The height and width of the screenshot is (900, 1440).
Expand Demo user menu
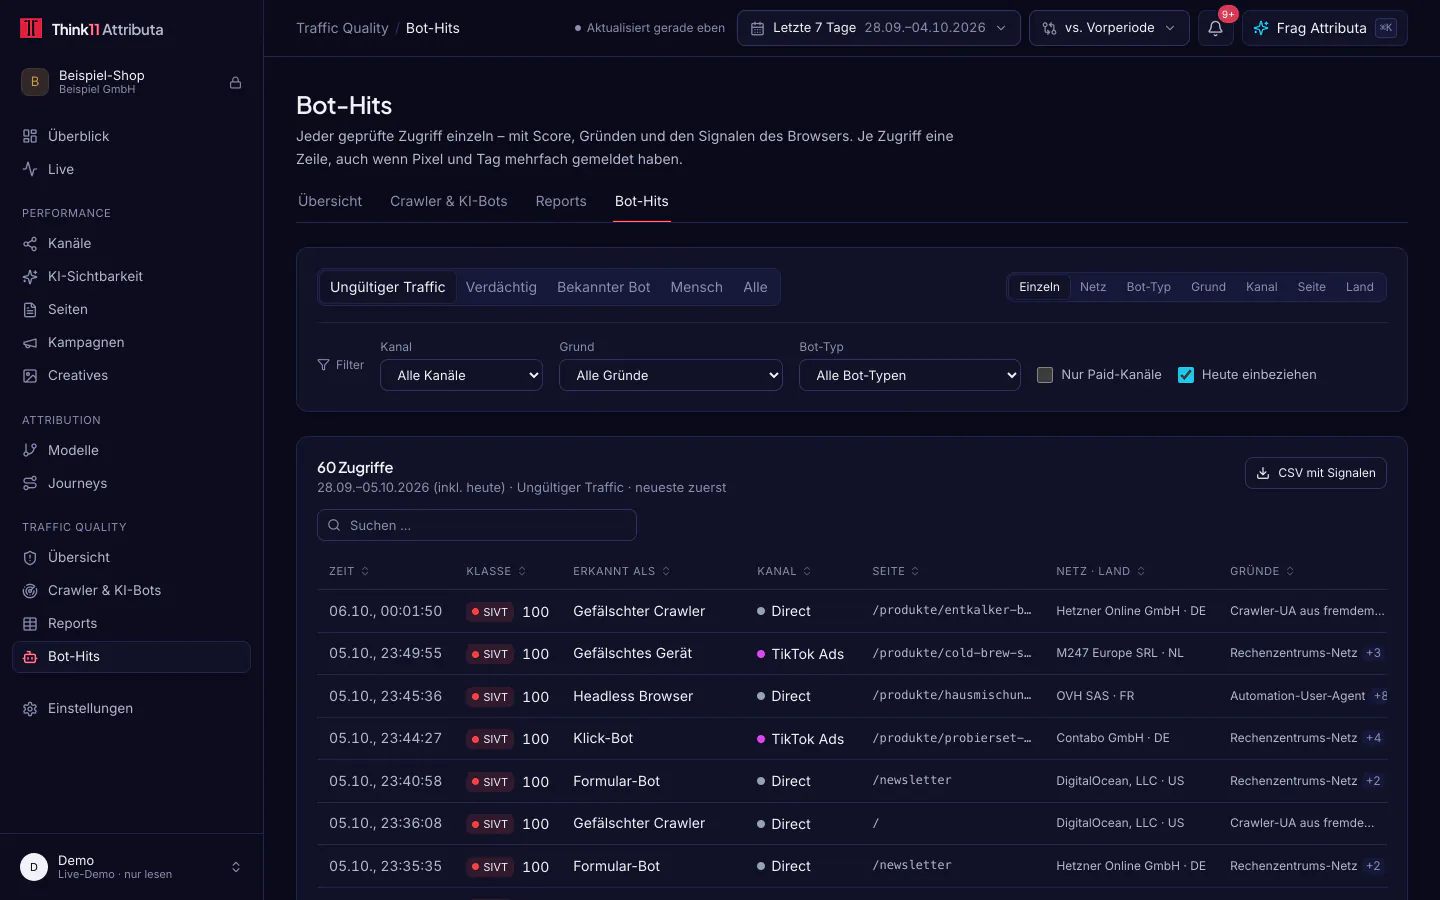(x=131, y=867)
